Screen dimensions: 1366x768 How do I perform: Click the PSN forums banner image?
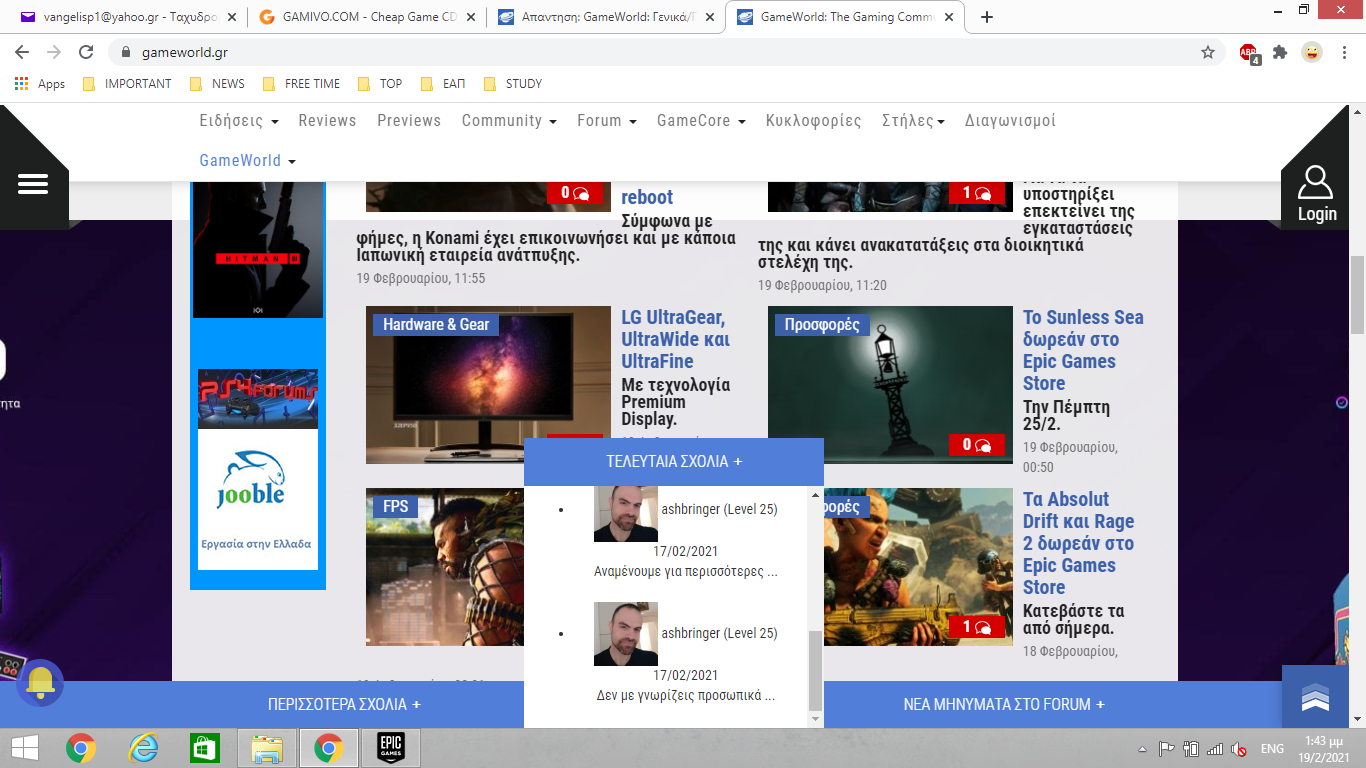click(258, 399)
